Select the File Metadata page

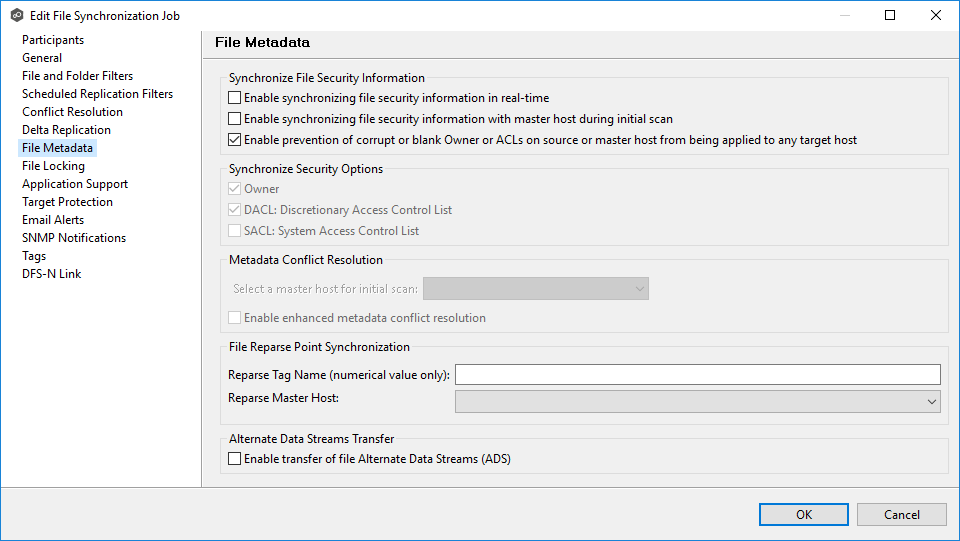(58, 147)
